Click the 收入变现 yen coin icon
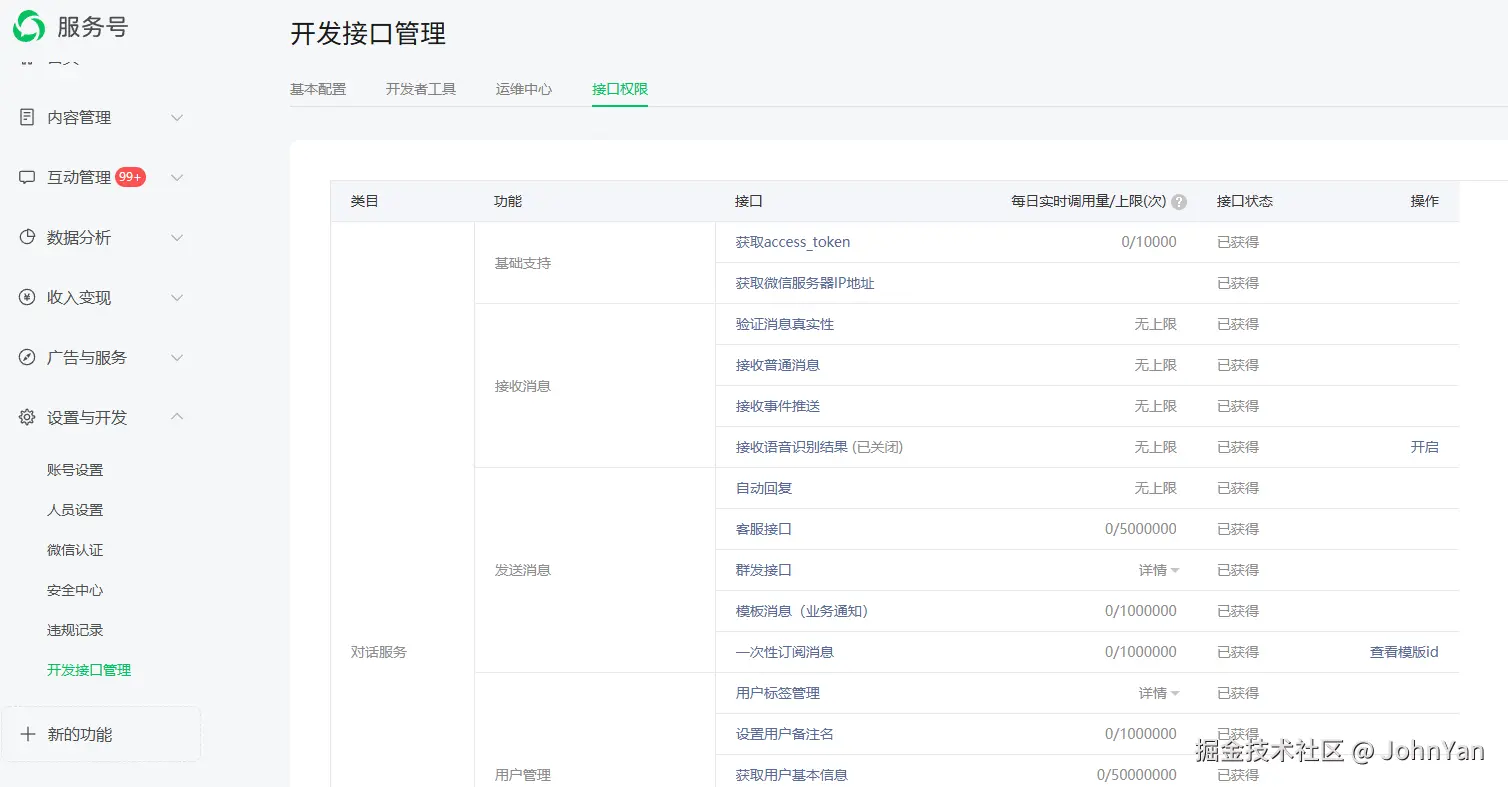The image size is (1508, 787). point(27,297)
